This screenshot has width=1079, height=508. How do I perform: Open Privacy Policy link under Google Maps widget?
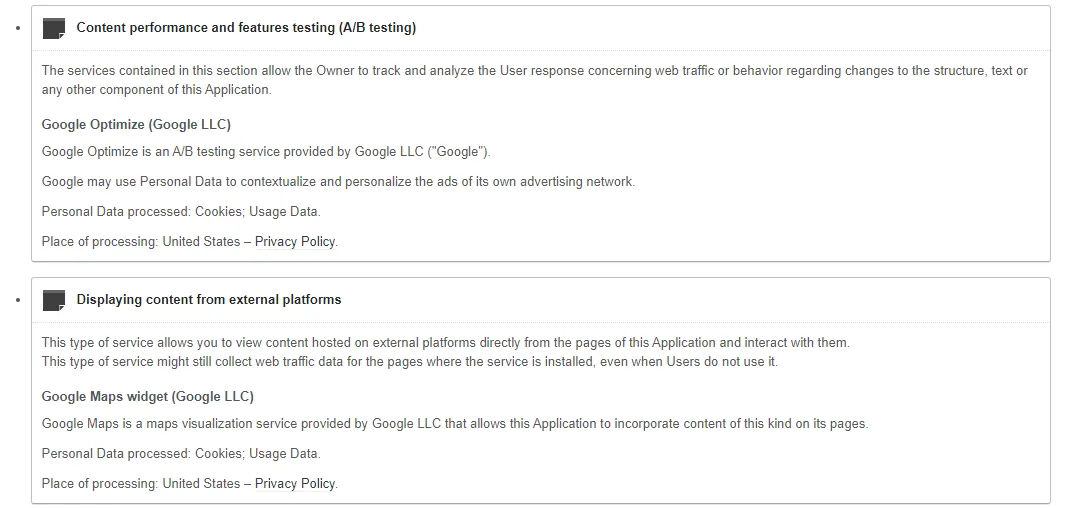(295, 483)
